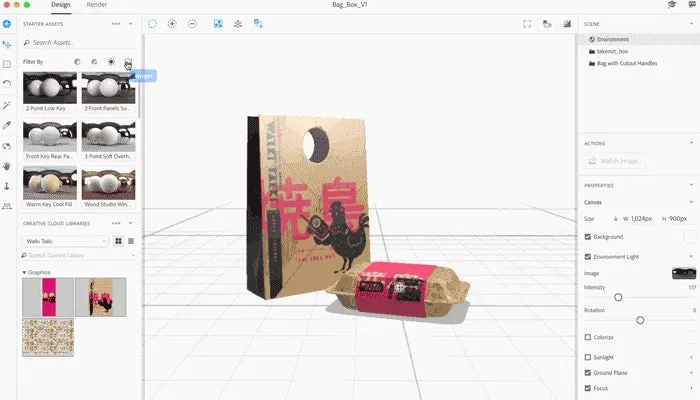Collapse the Graphics section triangle
Viewport: 700px width, 400px height.
point(24,272)
